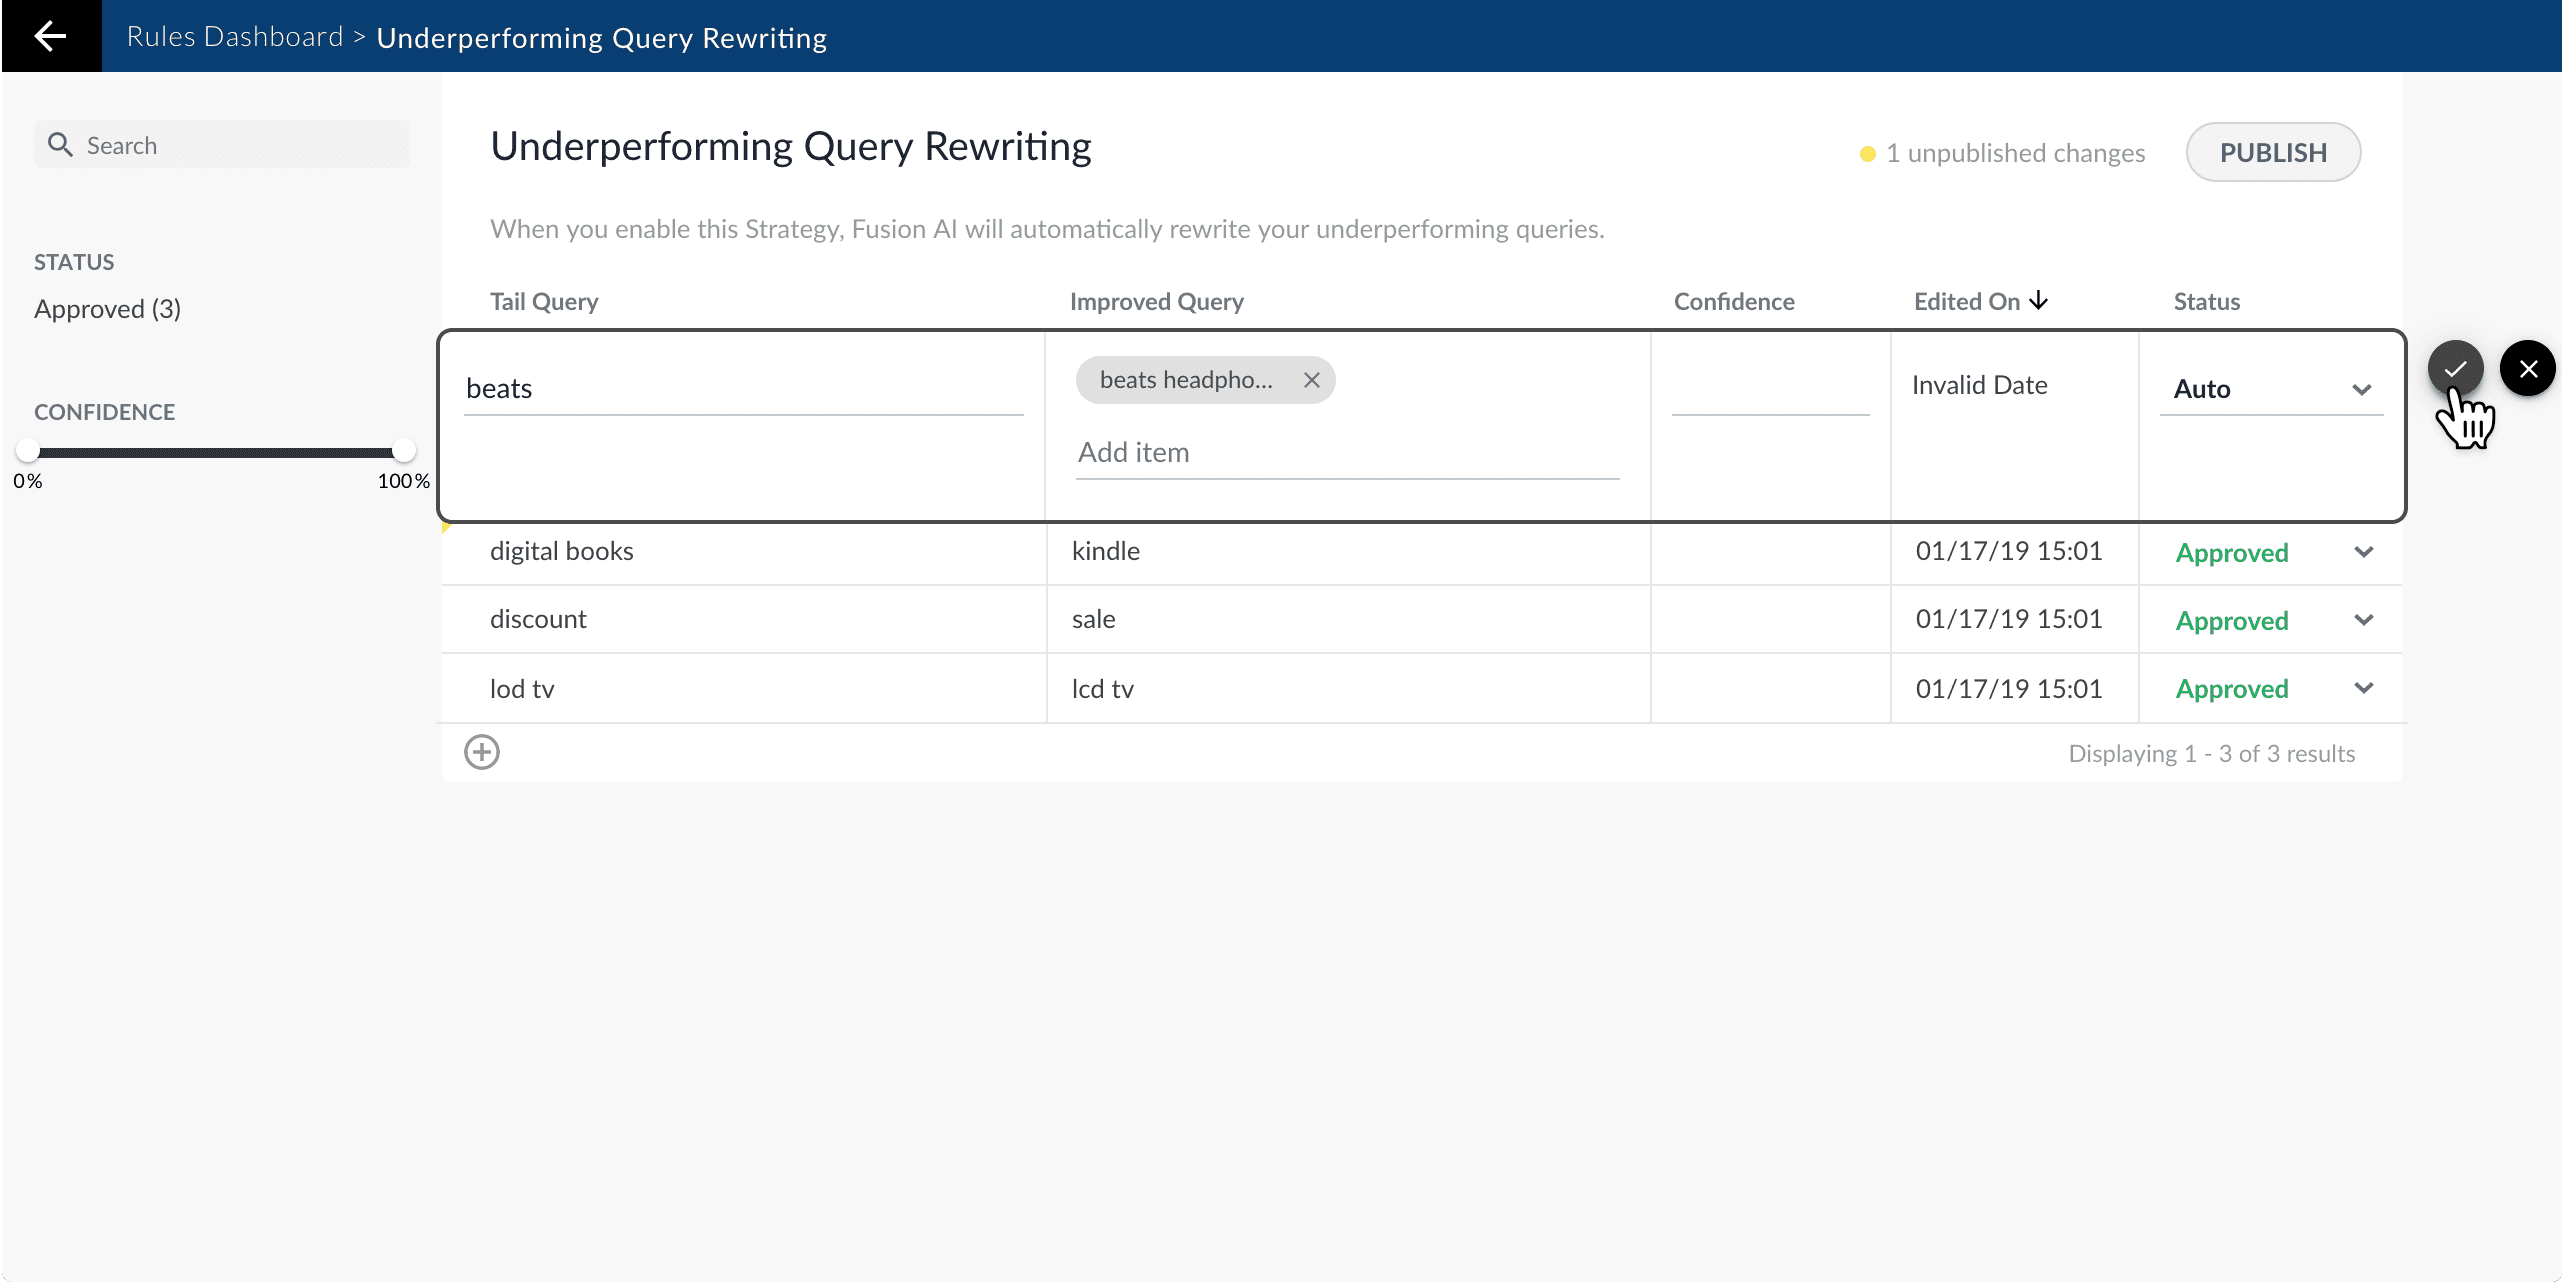This screenshot has height=1284, width=2562.
Task: Toggle the Approved (3) status filter
Action: point(107,308)
